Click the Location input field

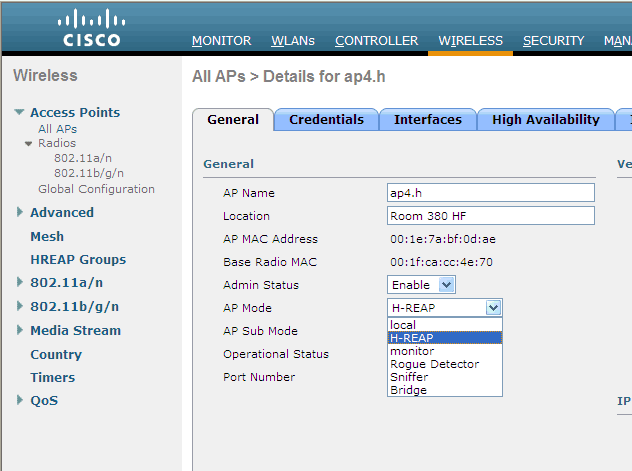(x=491, y=216)
